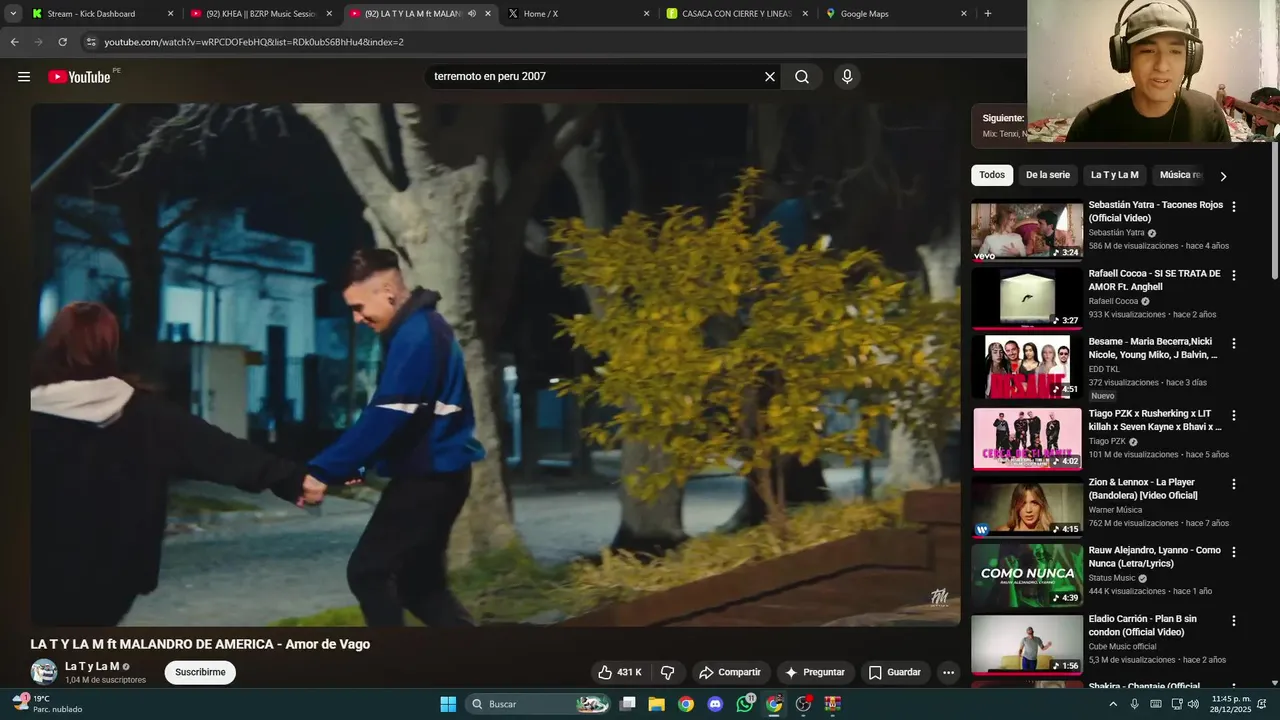Start voice search with the microphone icon
Screen dimensions: 1280x720
pos(847,77)
